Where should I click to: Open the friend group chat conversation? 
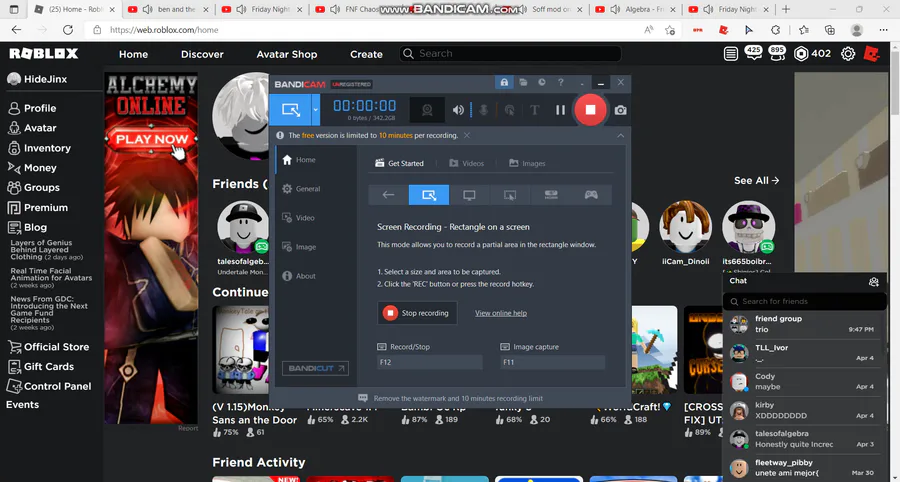pyautogui.click(x=802, y=324)
